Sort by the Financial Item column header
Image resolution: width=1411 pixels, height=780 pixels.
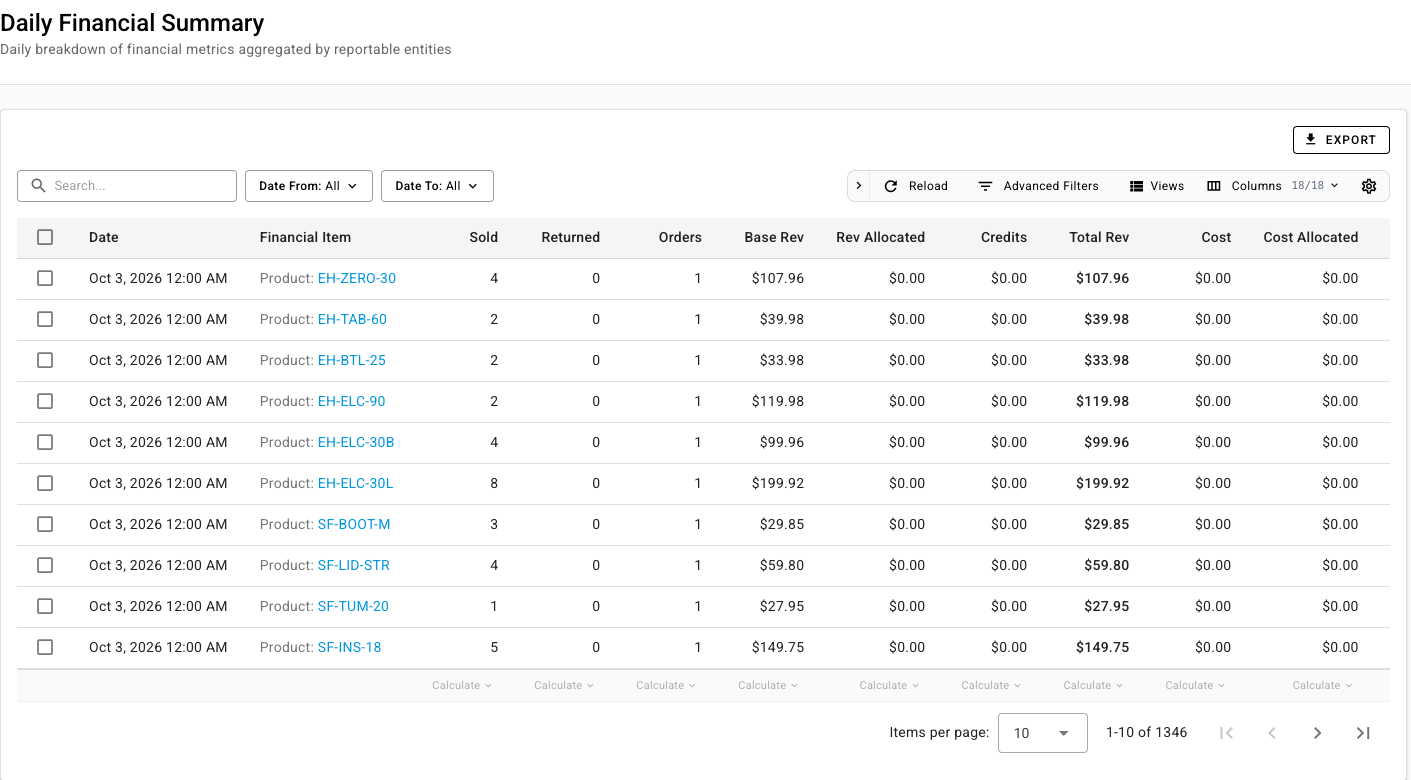point(305,237)
